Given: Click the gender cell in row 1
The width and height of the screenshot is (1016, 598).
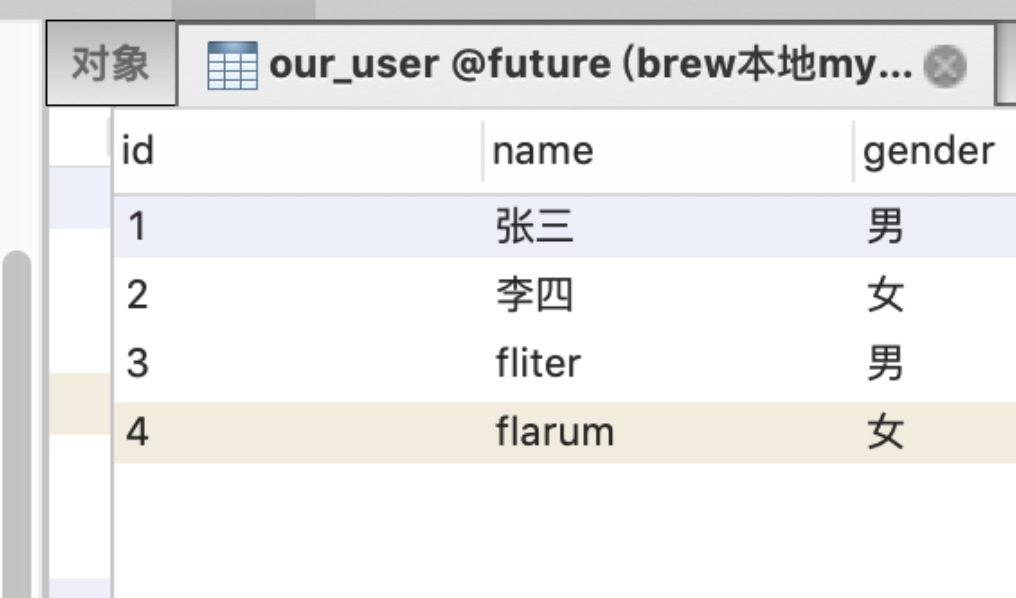Looking at the screenshot, I should [886, 227].
